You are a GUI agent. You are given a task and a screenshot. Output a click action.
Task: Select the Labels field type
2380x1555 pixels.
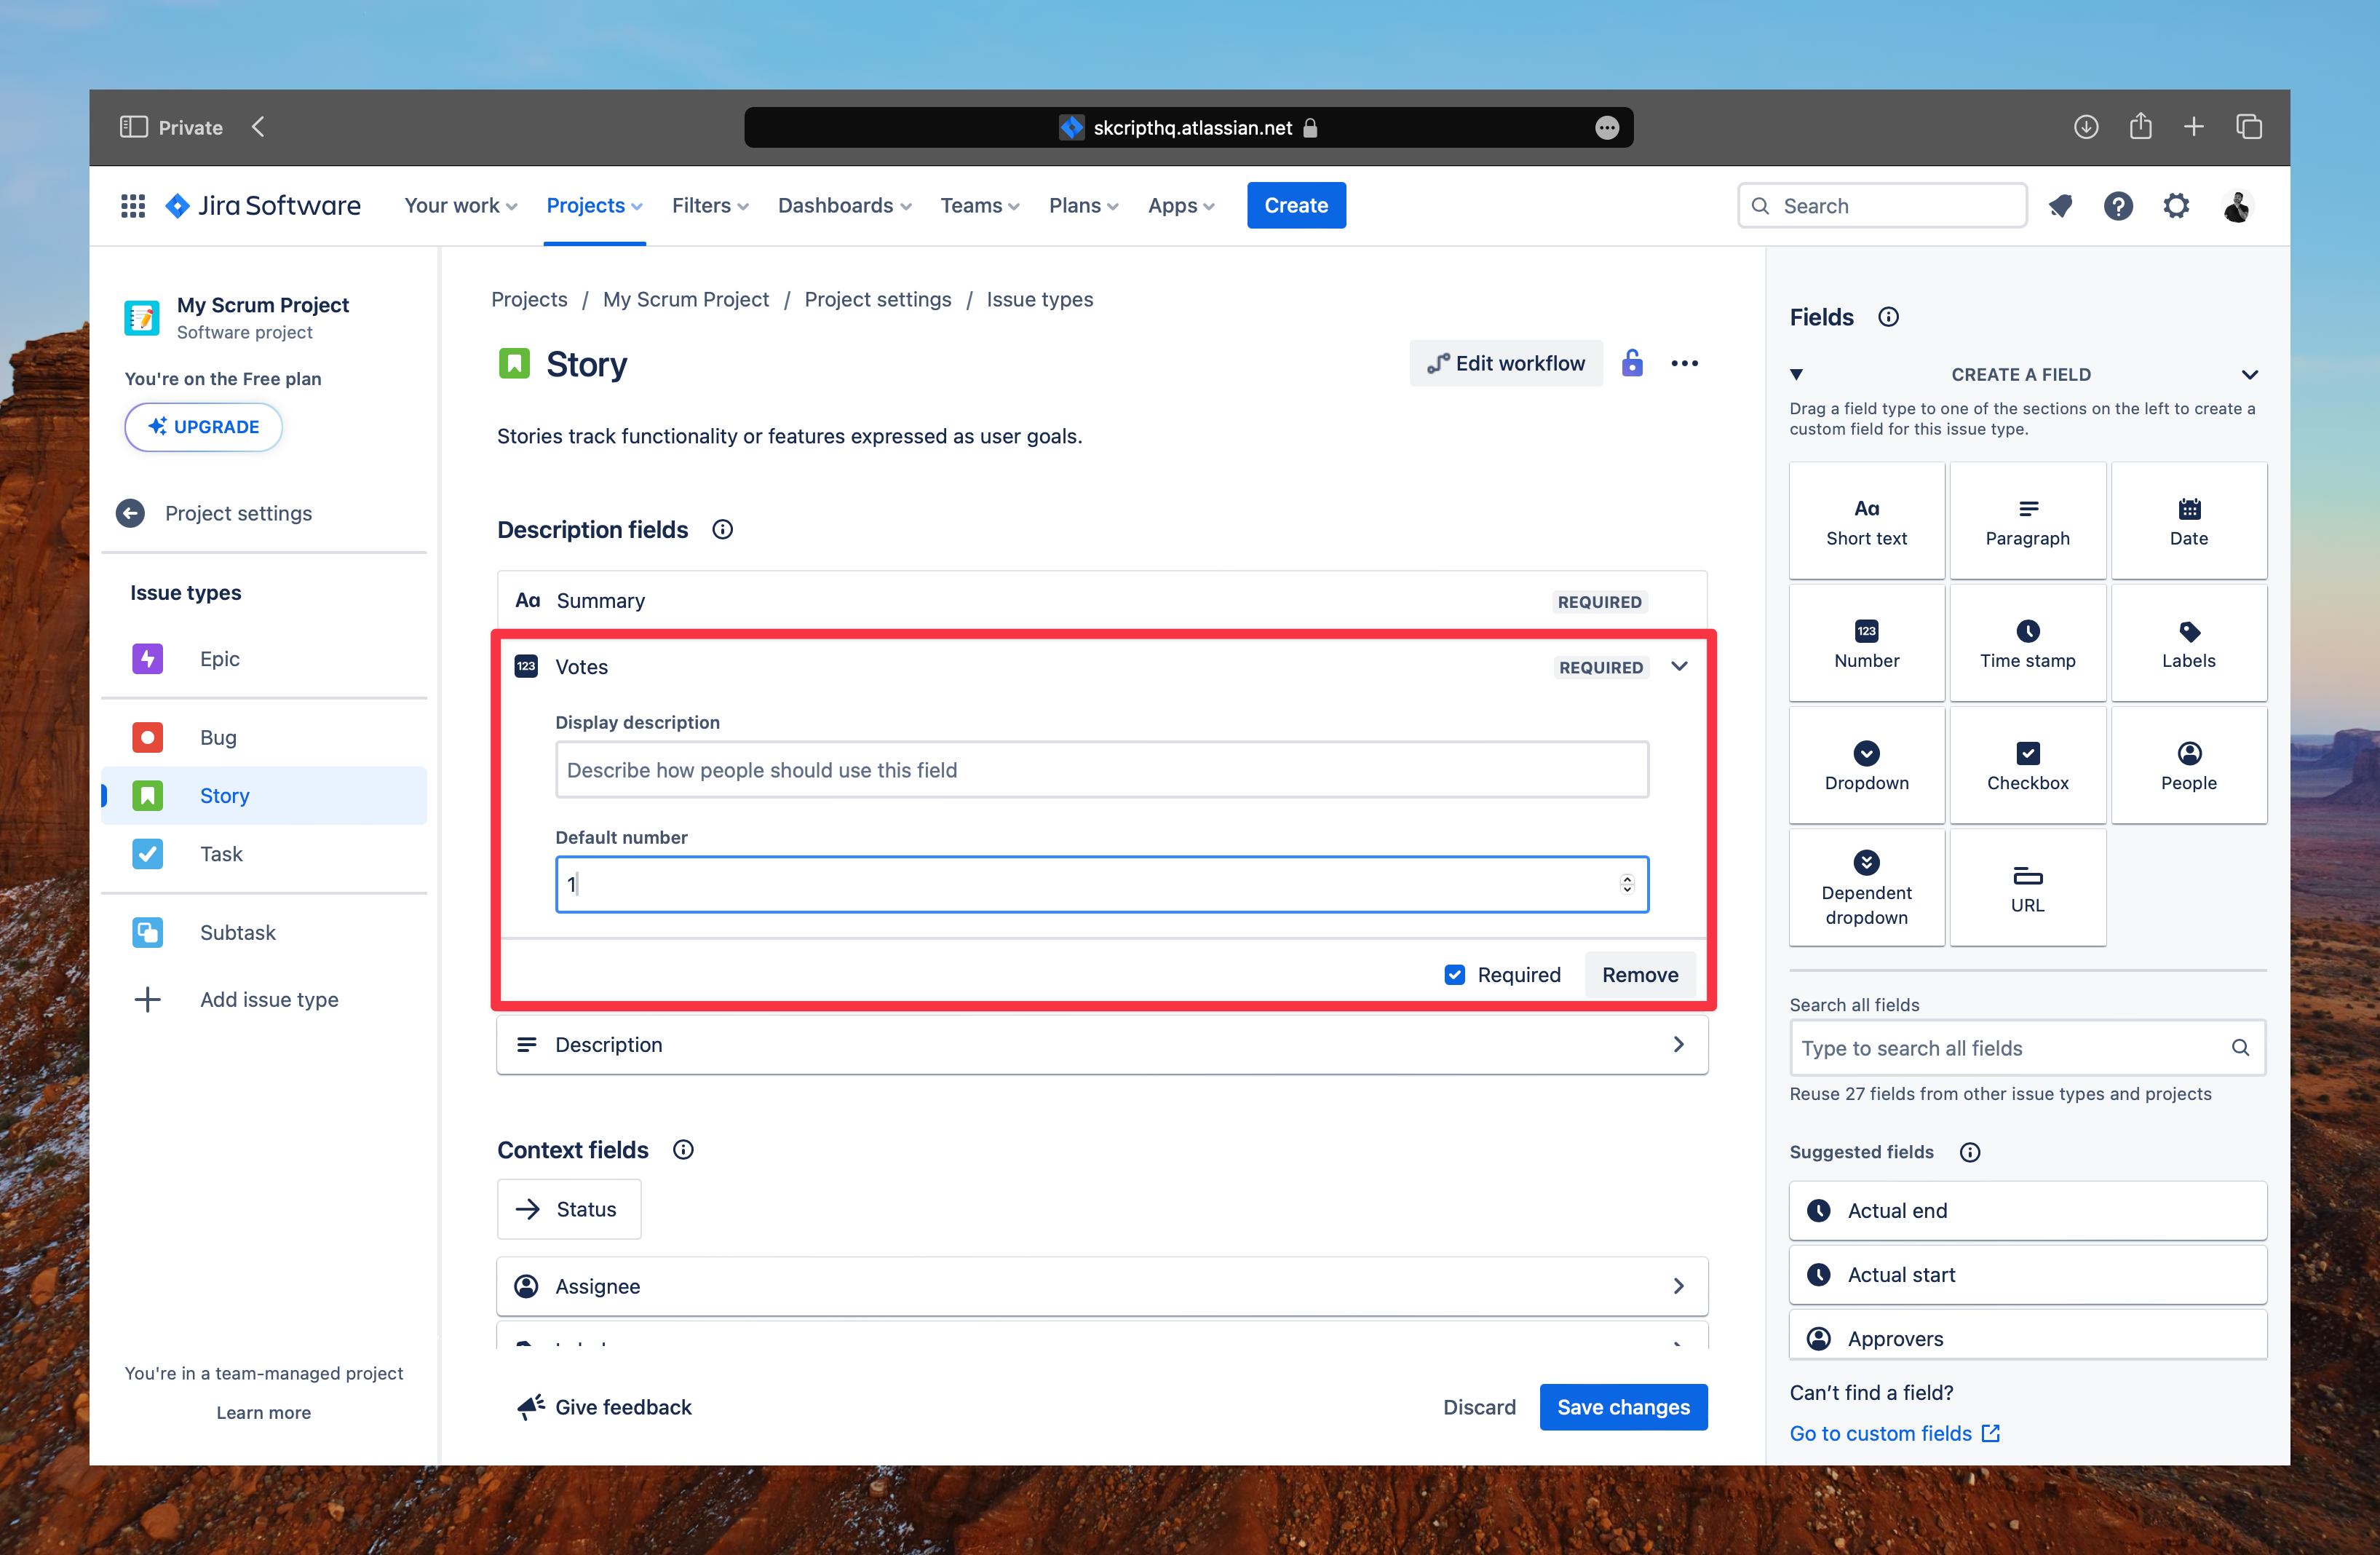[x=2189, y=642]
